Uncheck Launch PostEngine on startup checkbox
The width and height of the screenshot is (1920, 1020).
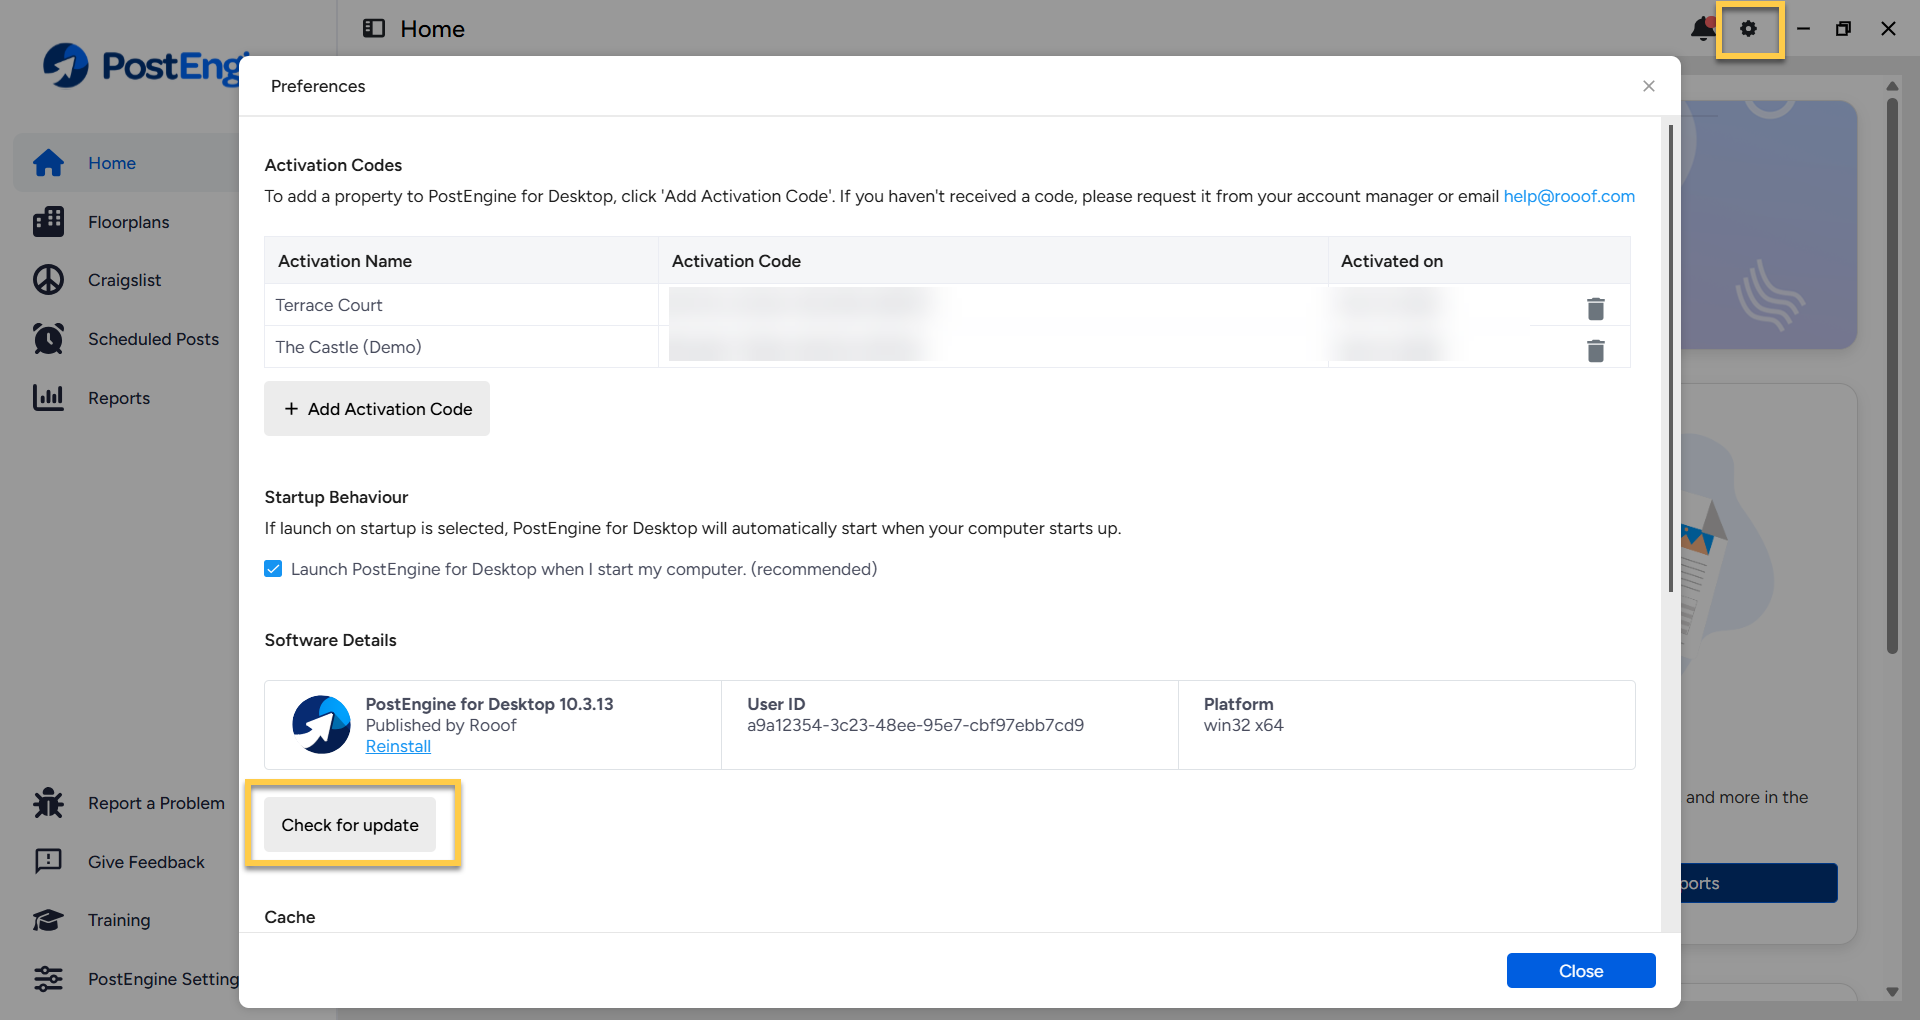click(273, 569)
